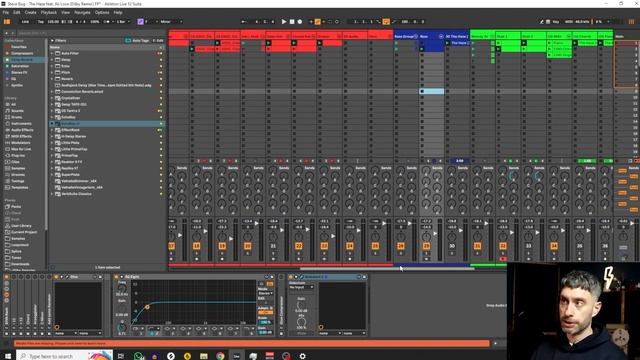Toggle the purple scale mode icon
This screenshot has height=360, width=640.
[140, 22]
